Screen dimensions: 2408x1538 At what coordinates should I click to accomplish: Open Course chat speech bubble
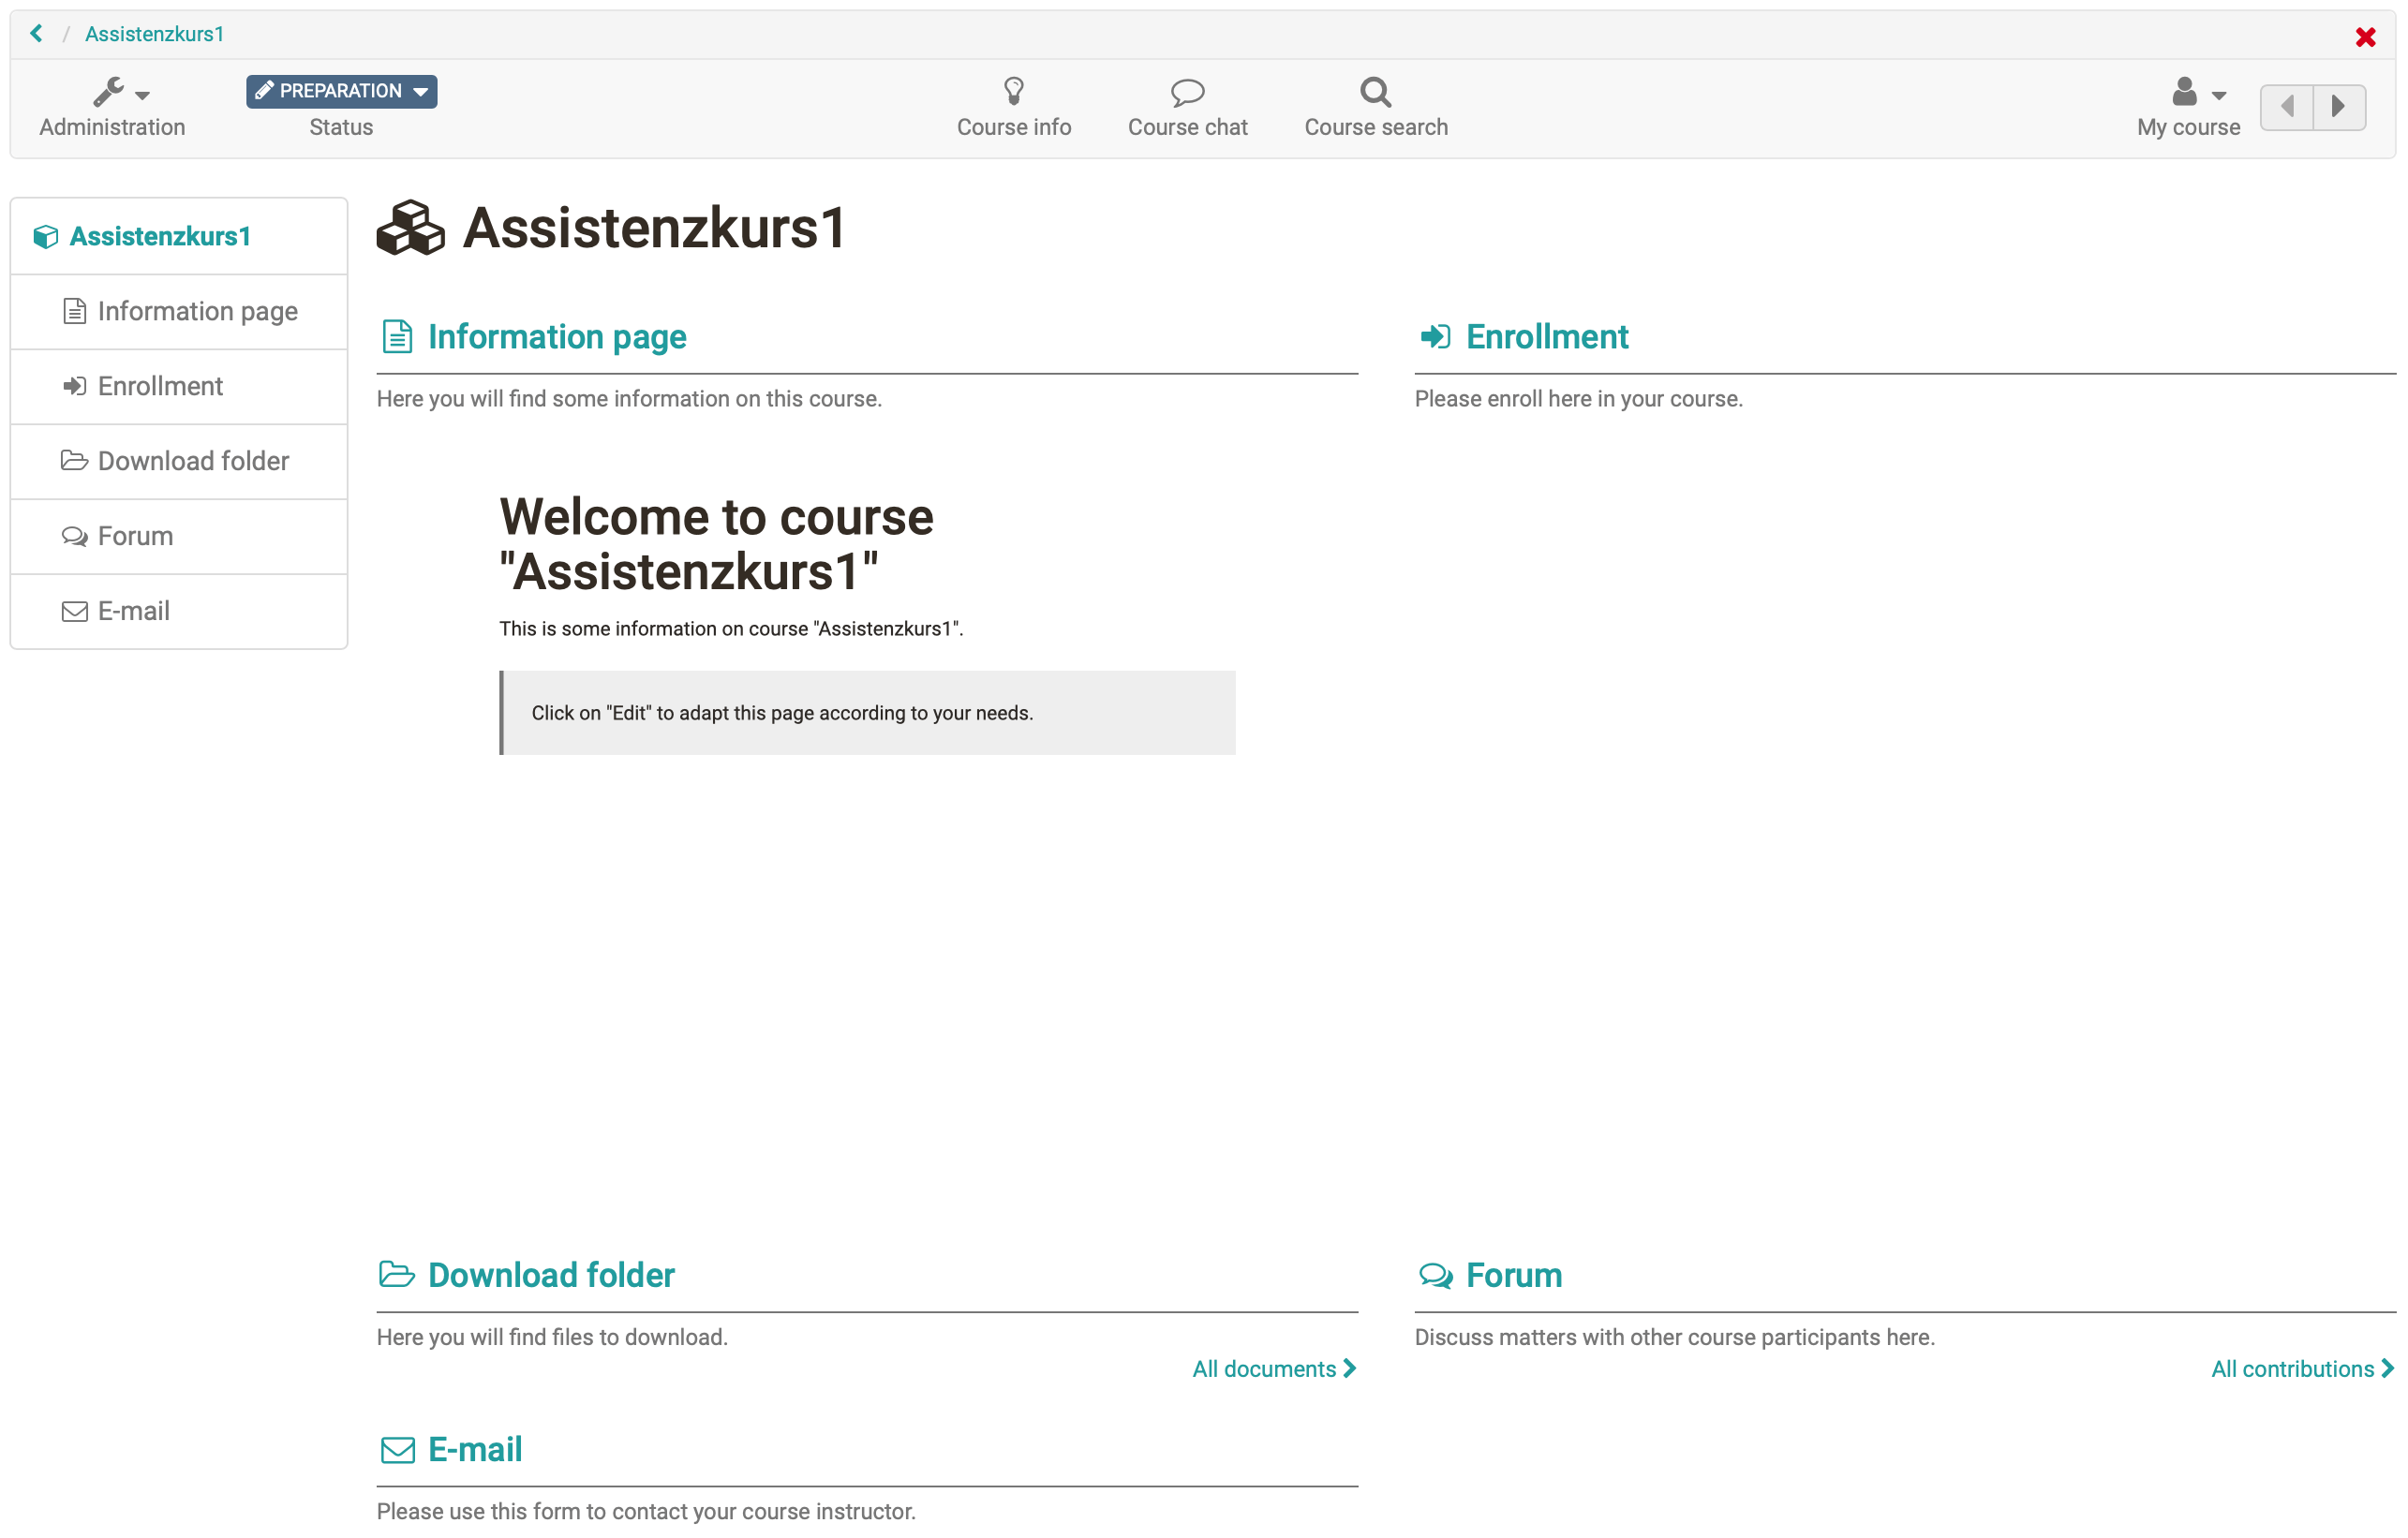1187,92
